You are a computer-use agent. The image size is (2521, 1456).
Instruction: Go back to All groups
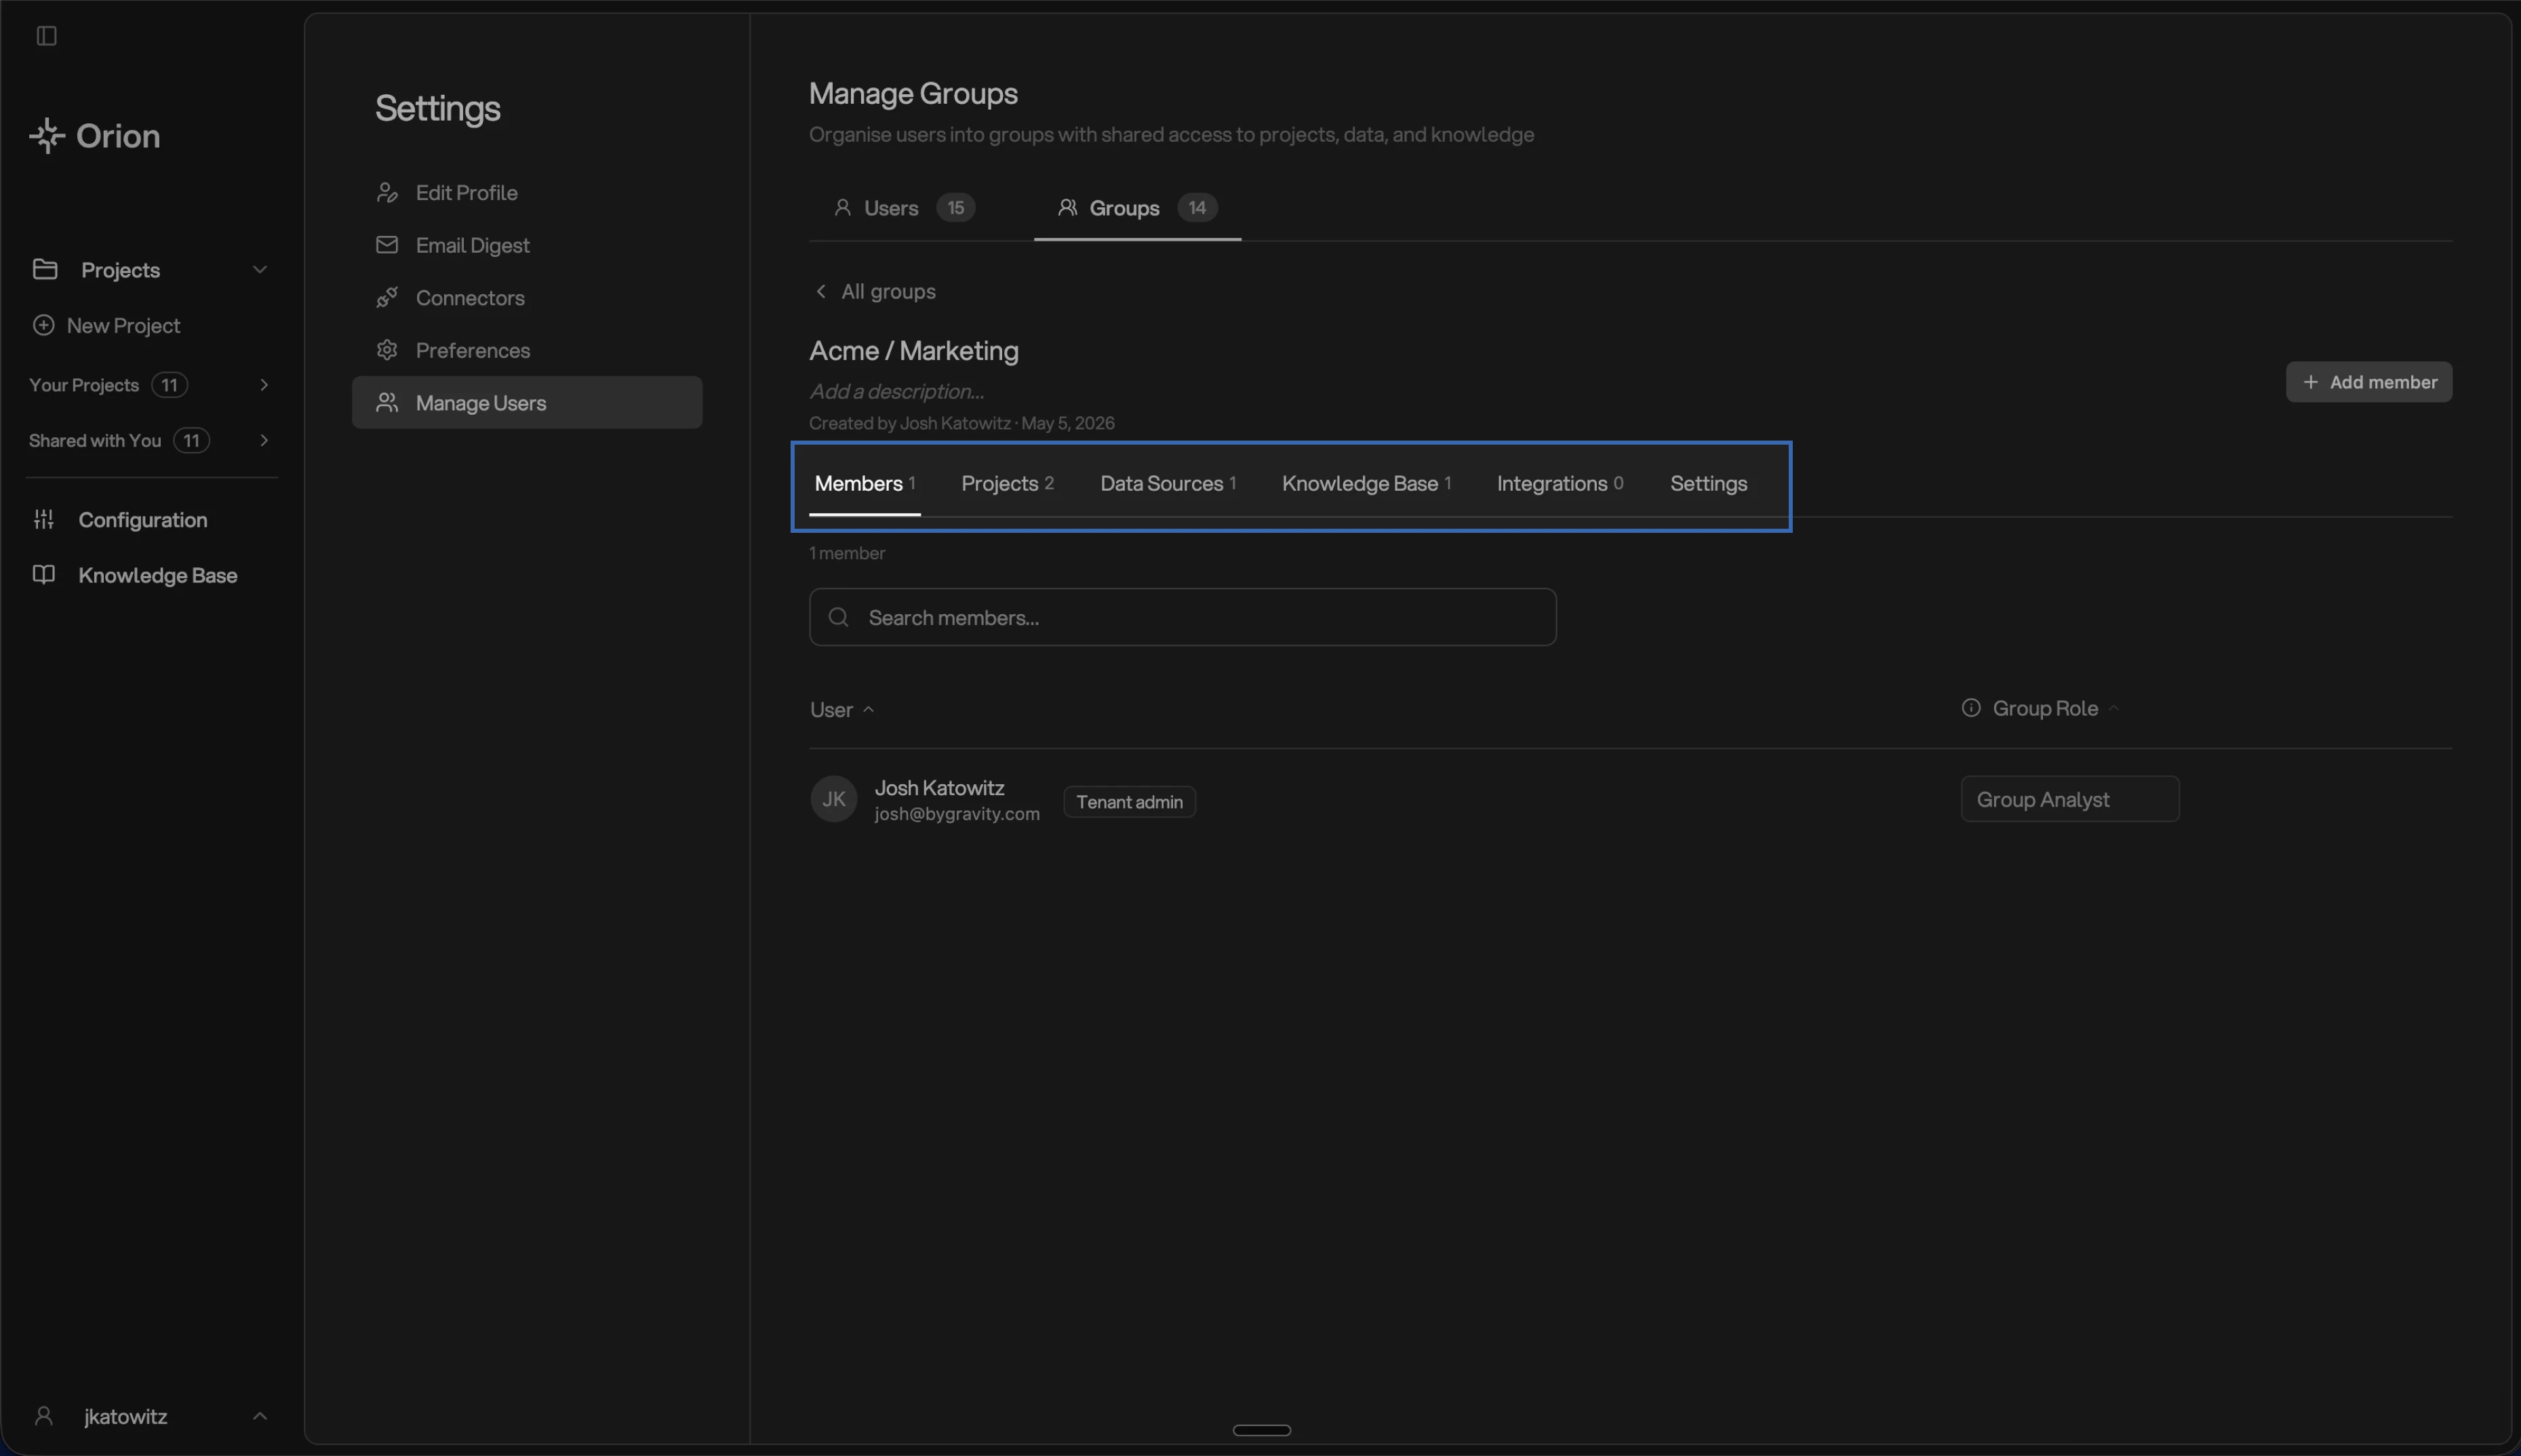(875, 291)
